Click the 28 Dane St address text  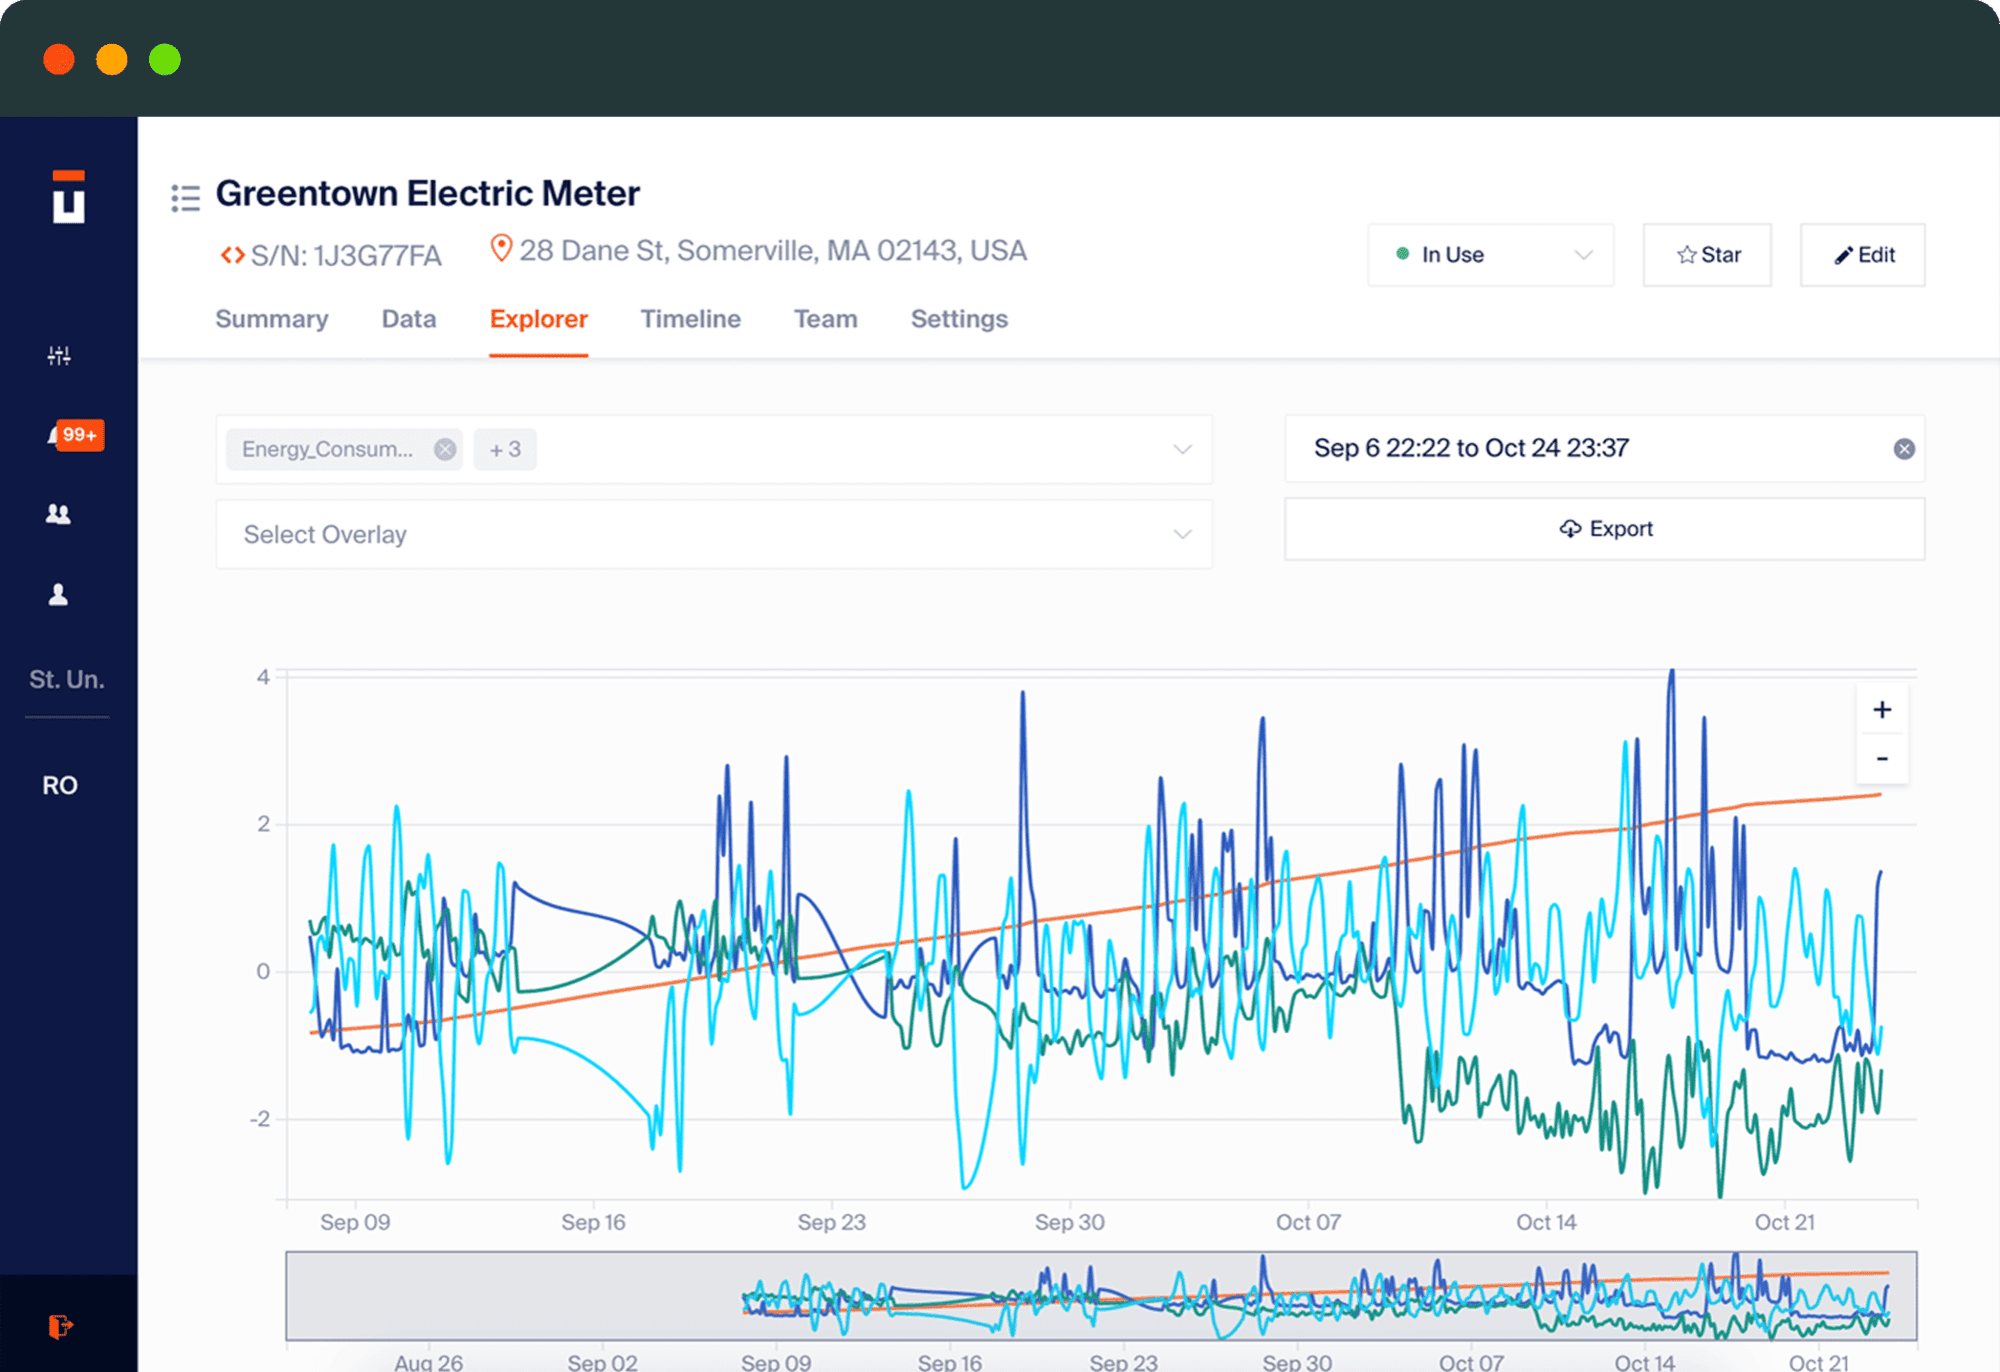point(773,250)
